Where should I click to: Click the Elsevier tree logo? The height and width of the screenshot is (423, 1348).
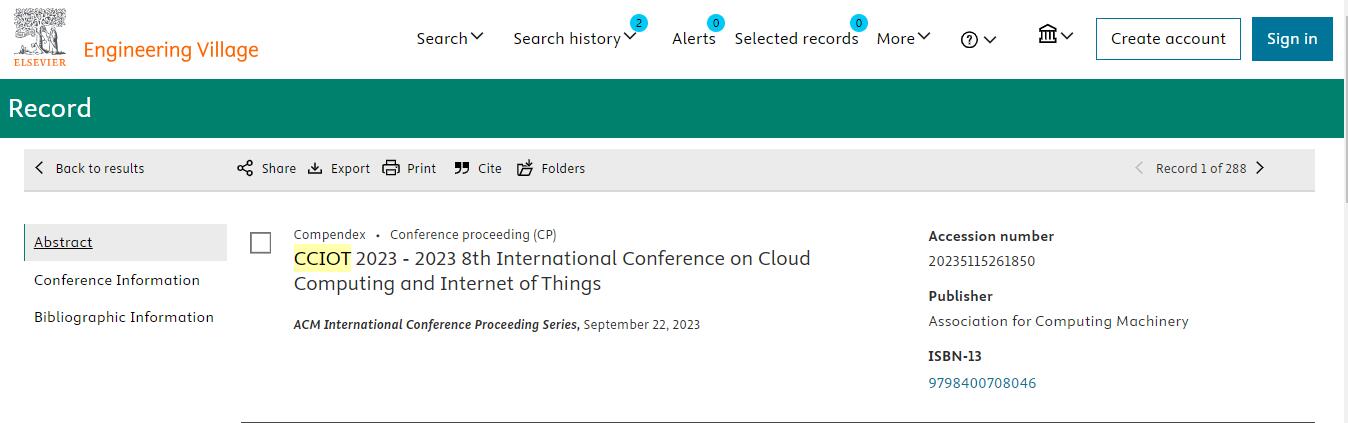[x=40, y=37]
